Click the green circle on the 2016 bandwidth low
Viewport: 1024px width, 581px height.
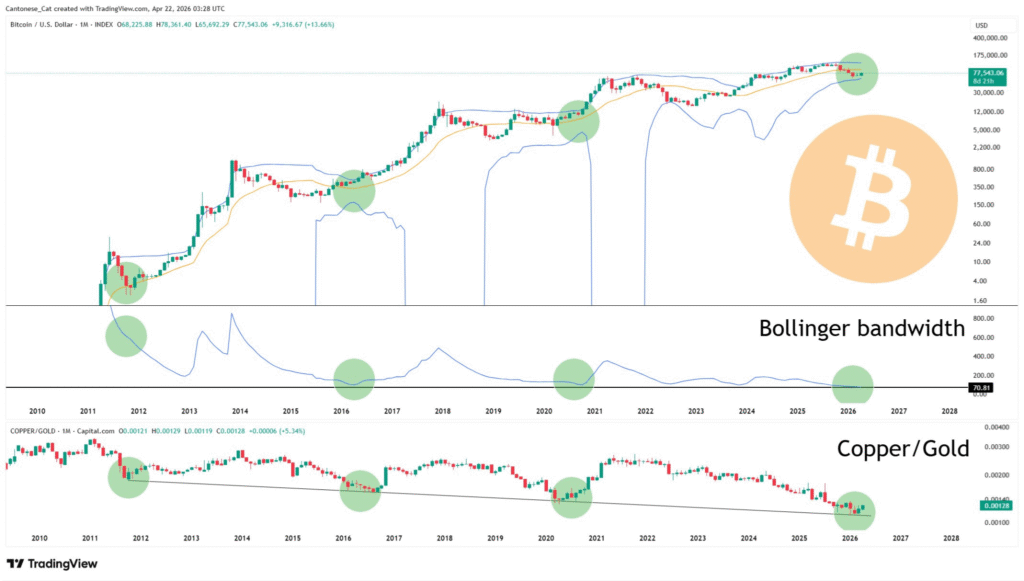354,379
